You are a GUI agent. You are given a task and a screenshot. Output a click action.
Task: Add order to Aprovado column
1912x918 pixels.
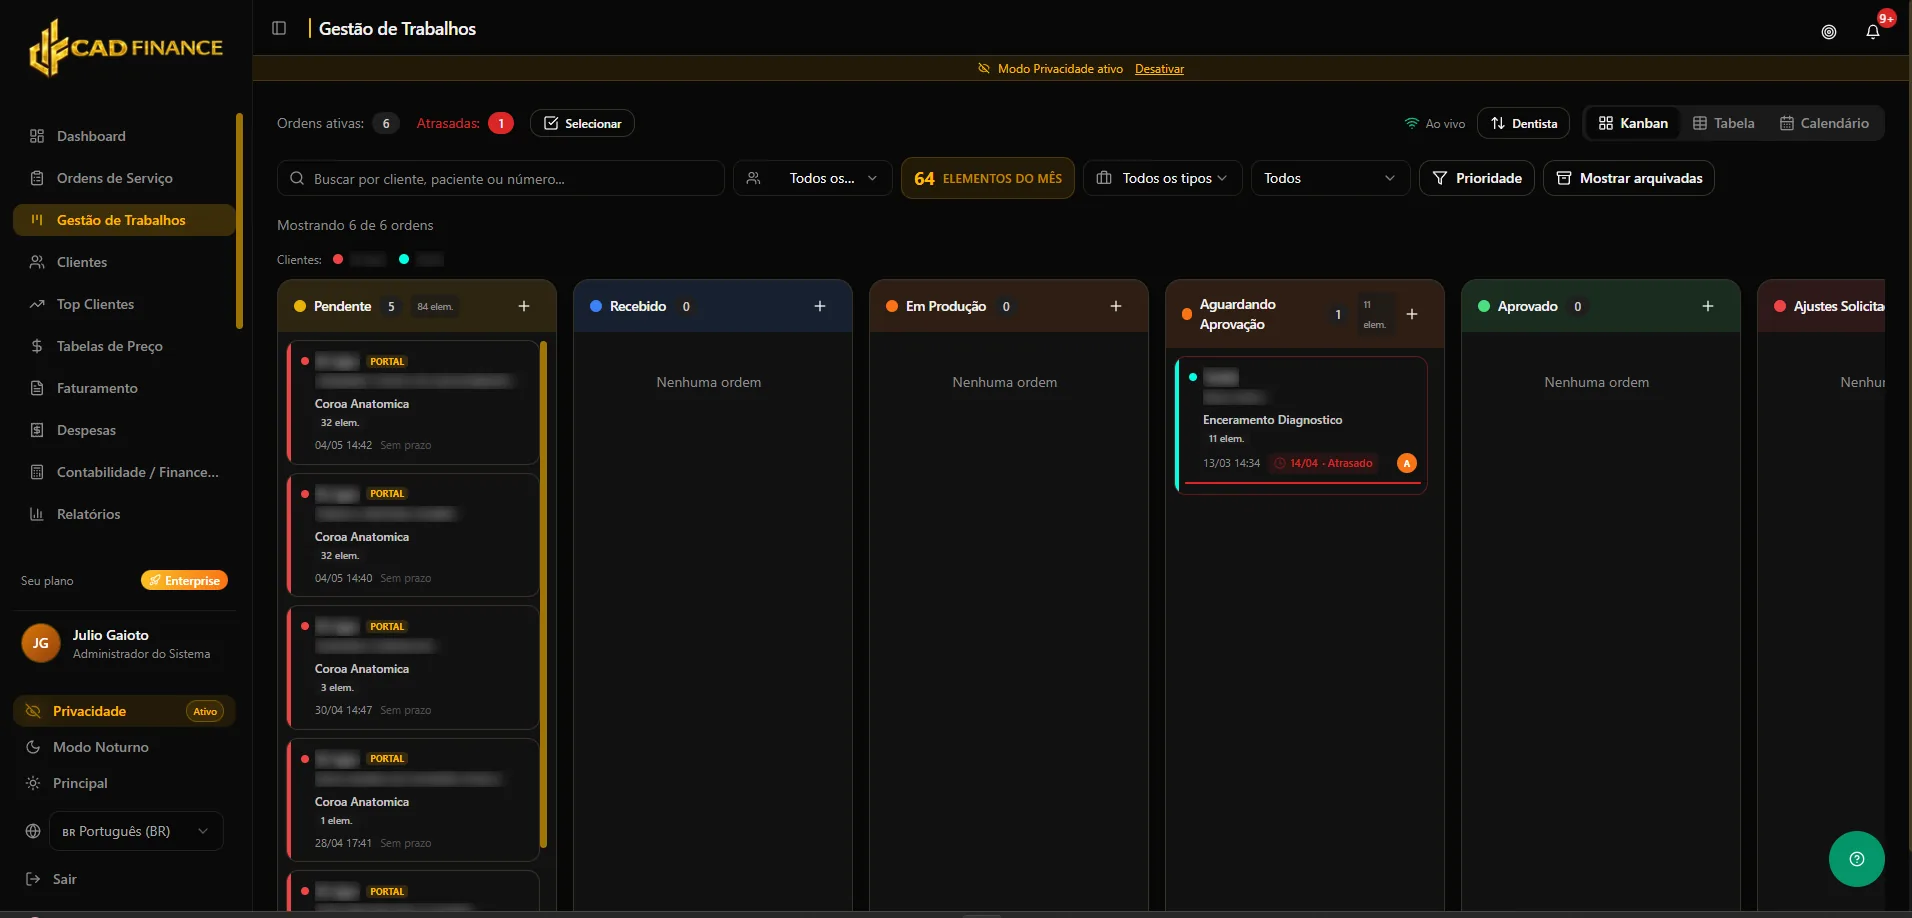point(1708,306)
